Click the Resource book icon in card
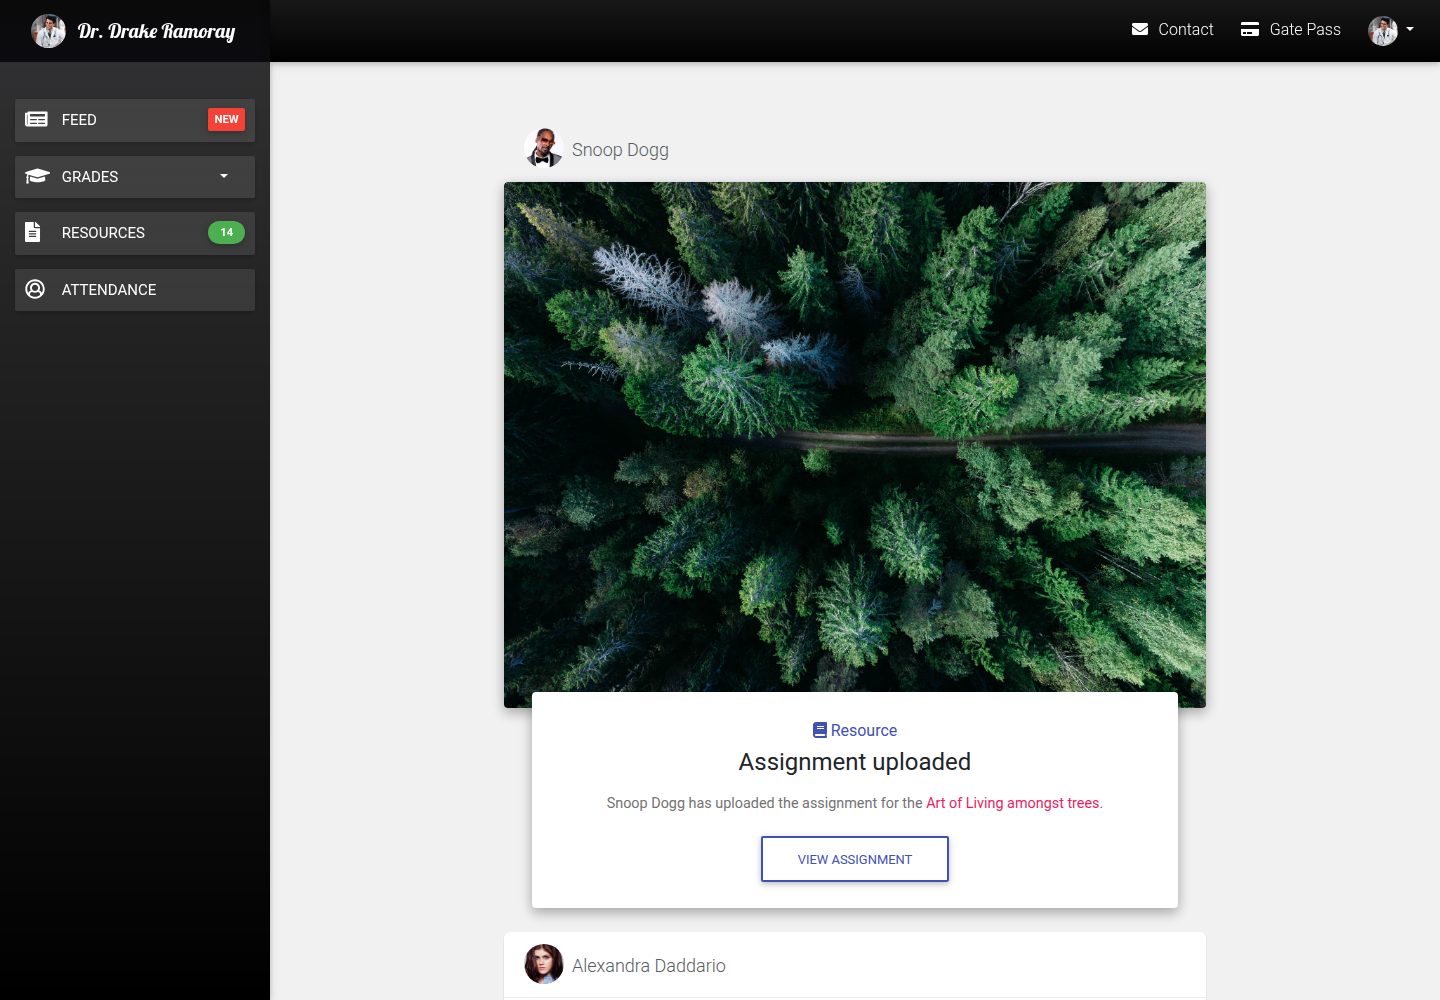Screen dimensions: 1440x1000 click(820, 730)
